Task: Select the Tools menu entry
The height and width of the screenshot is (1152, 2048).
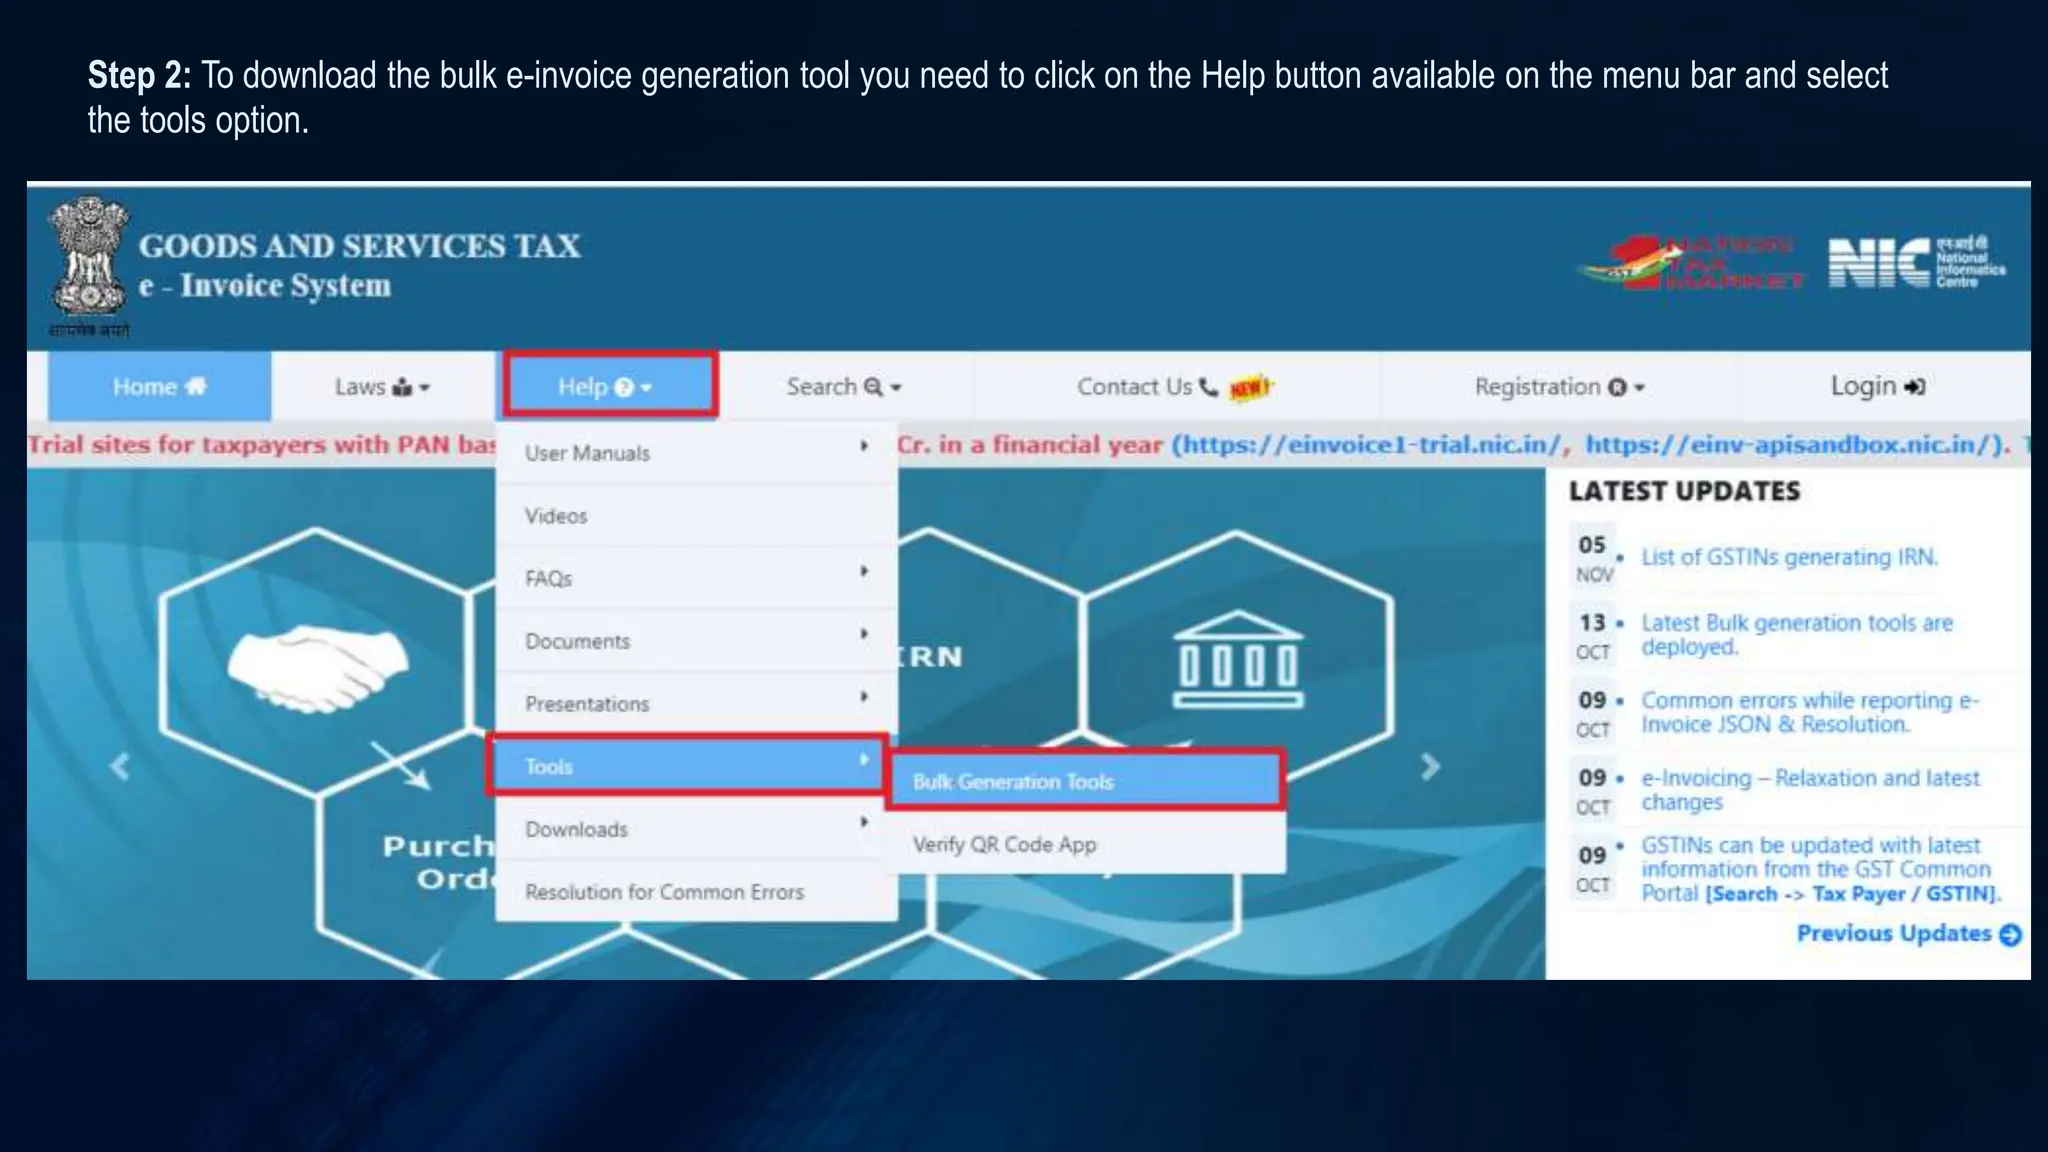Action: point(688,766)
